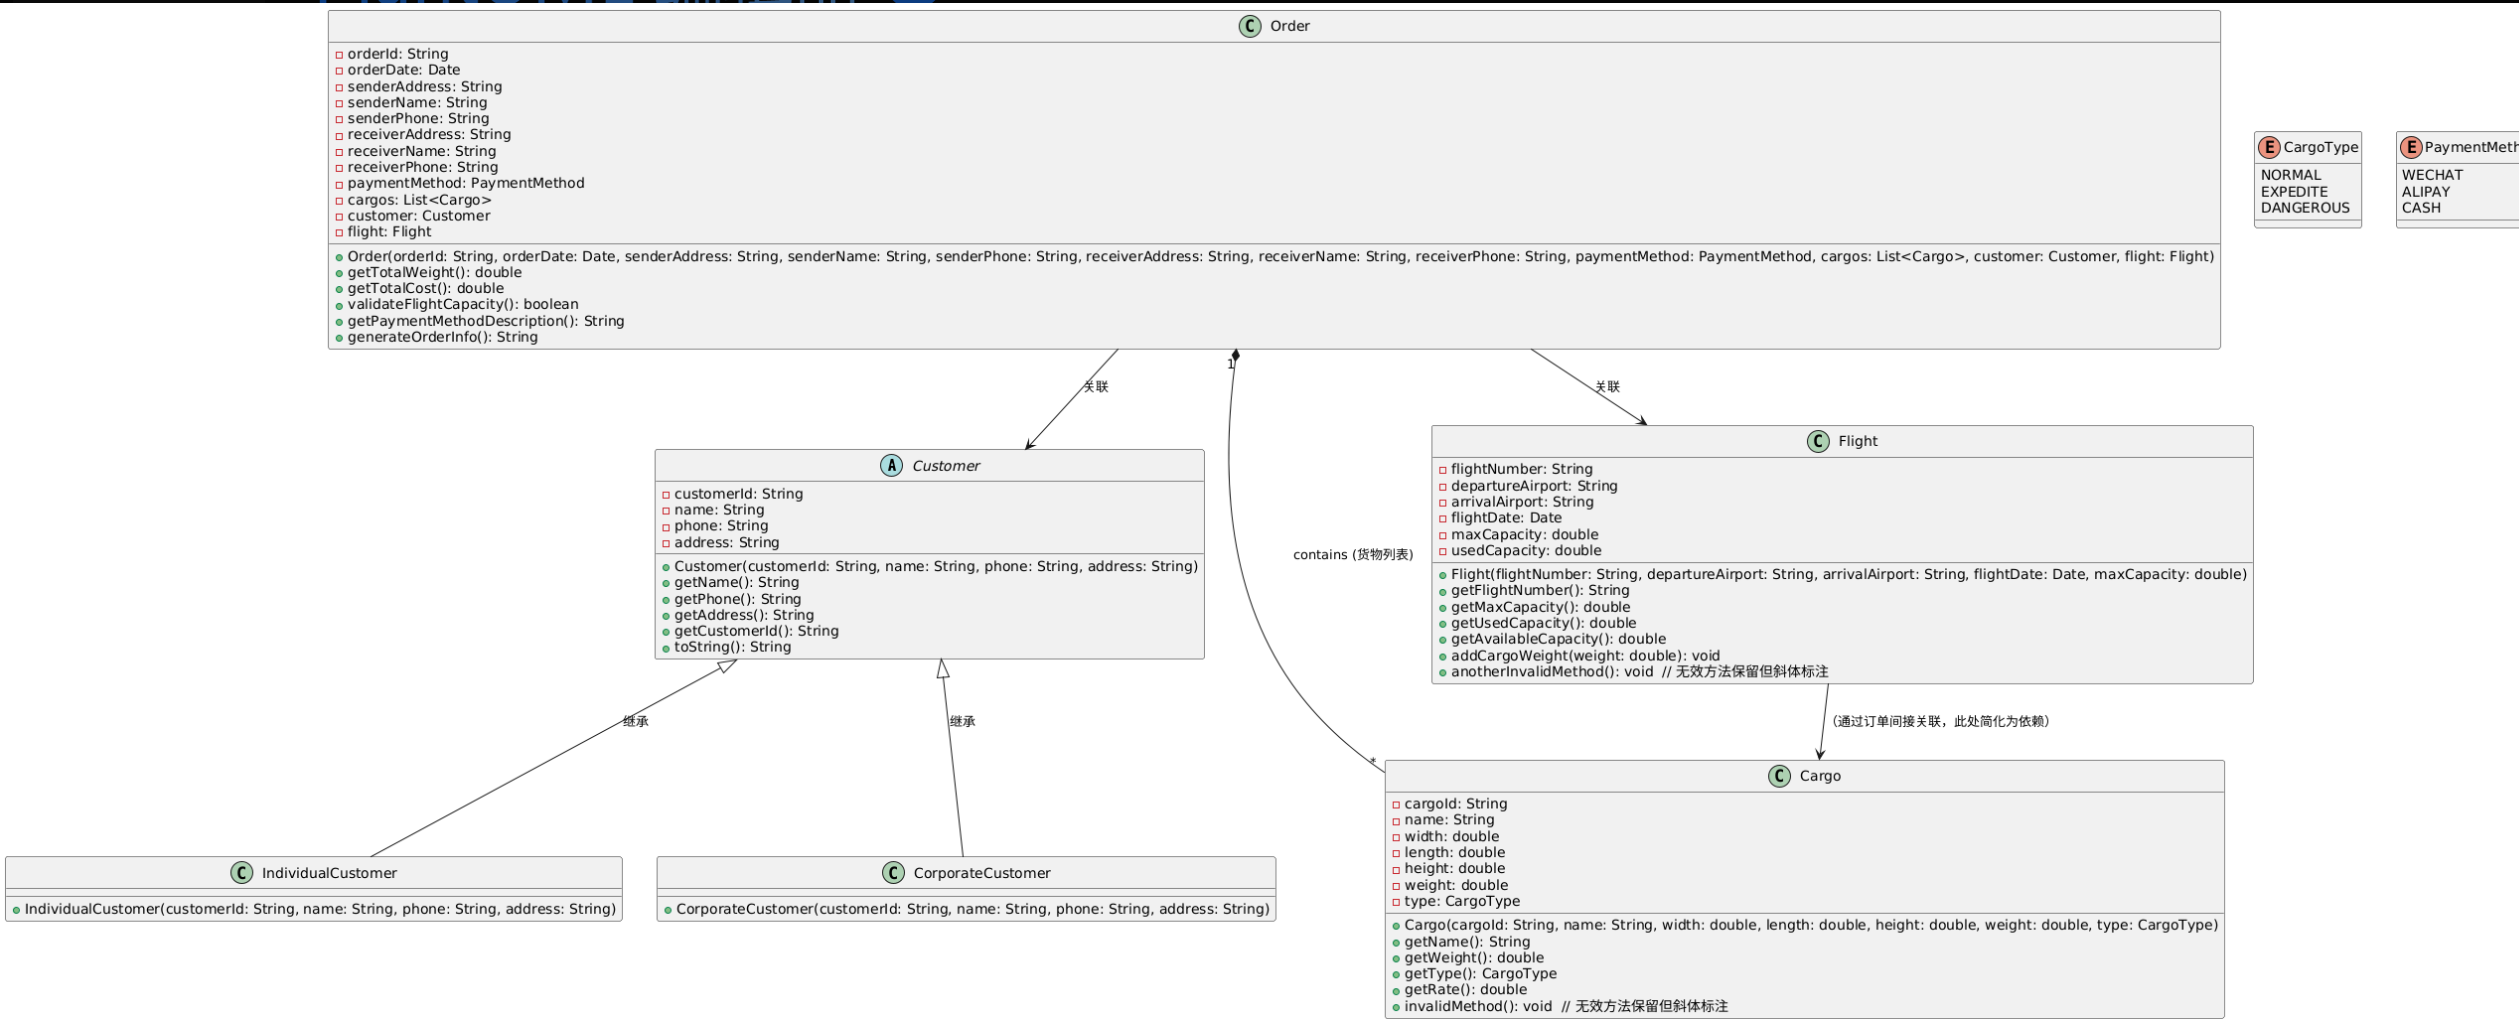2519x1019 pixels.
Task: Click the NORMAL value in CargoType
Action: (2290, 175)
